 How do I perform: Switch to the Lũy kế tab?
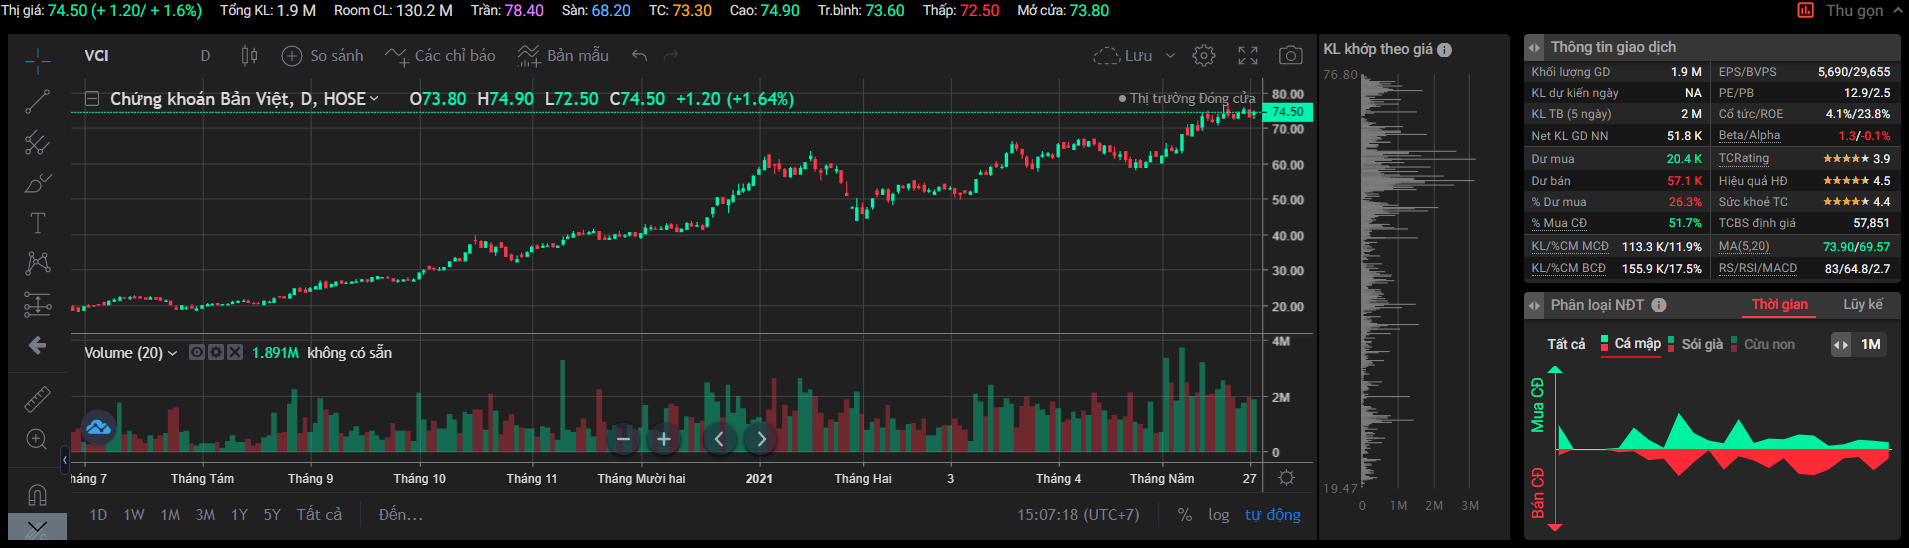(x=1862, y=305)
